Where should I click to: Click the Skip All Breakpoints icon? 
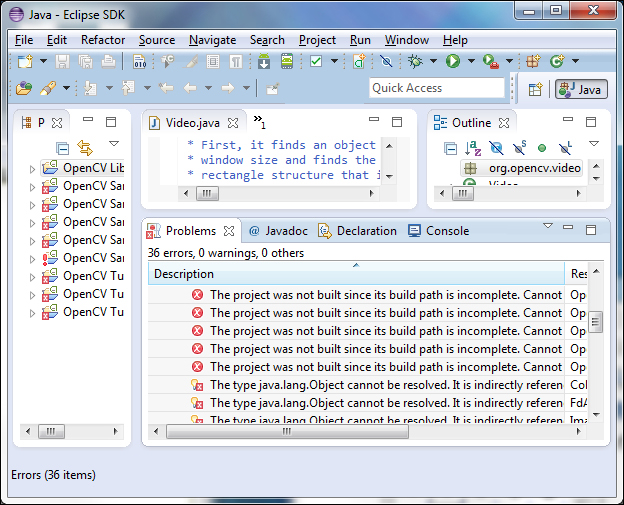click(386, 61)
